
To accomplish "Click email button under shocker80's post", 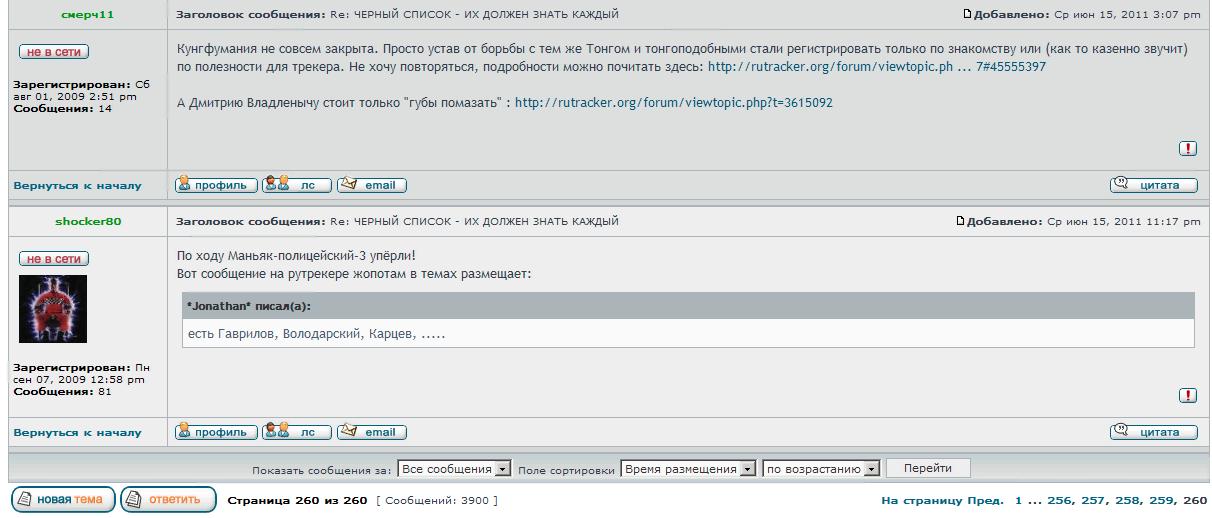I will pos(372,432).
